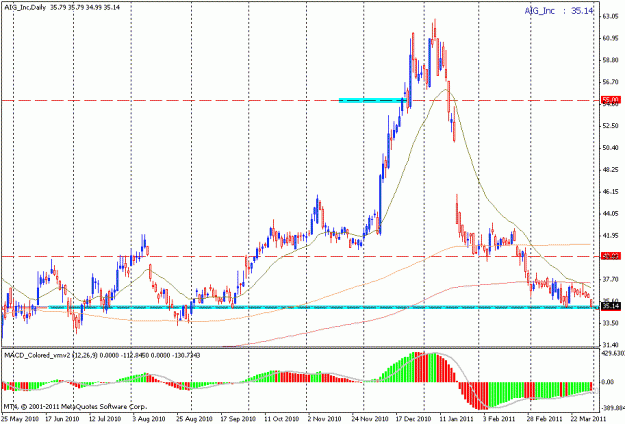Select the 52.50 price axis label
Viewport: 625px width, 424px height.
tap(611, 126)
